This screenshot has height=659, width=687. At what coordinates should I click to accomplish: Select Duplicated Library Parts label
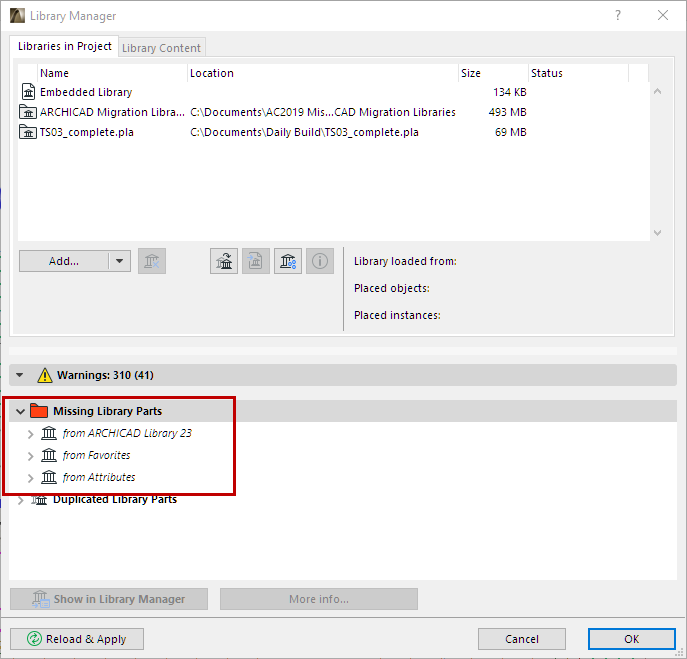115,500
